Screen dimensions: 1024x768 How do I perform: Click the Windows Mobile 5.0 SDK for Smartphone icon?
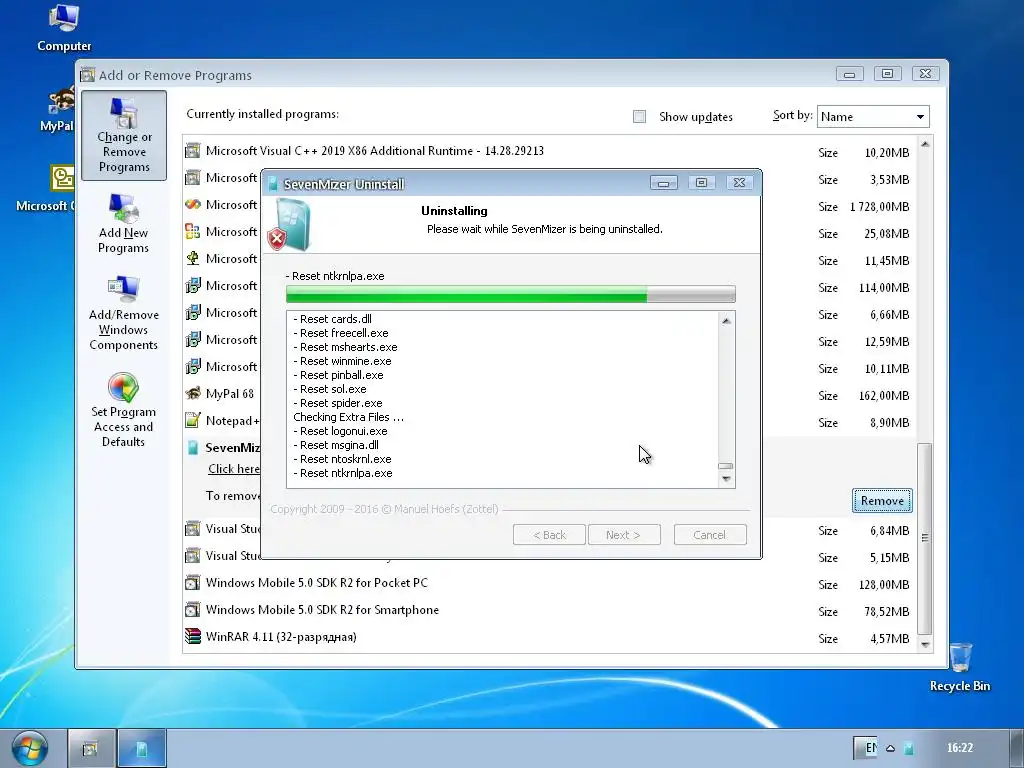(x=192, y=609)
